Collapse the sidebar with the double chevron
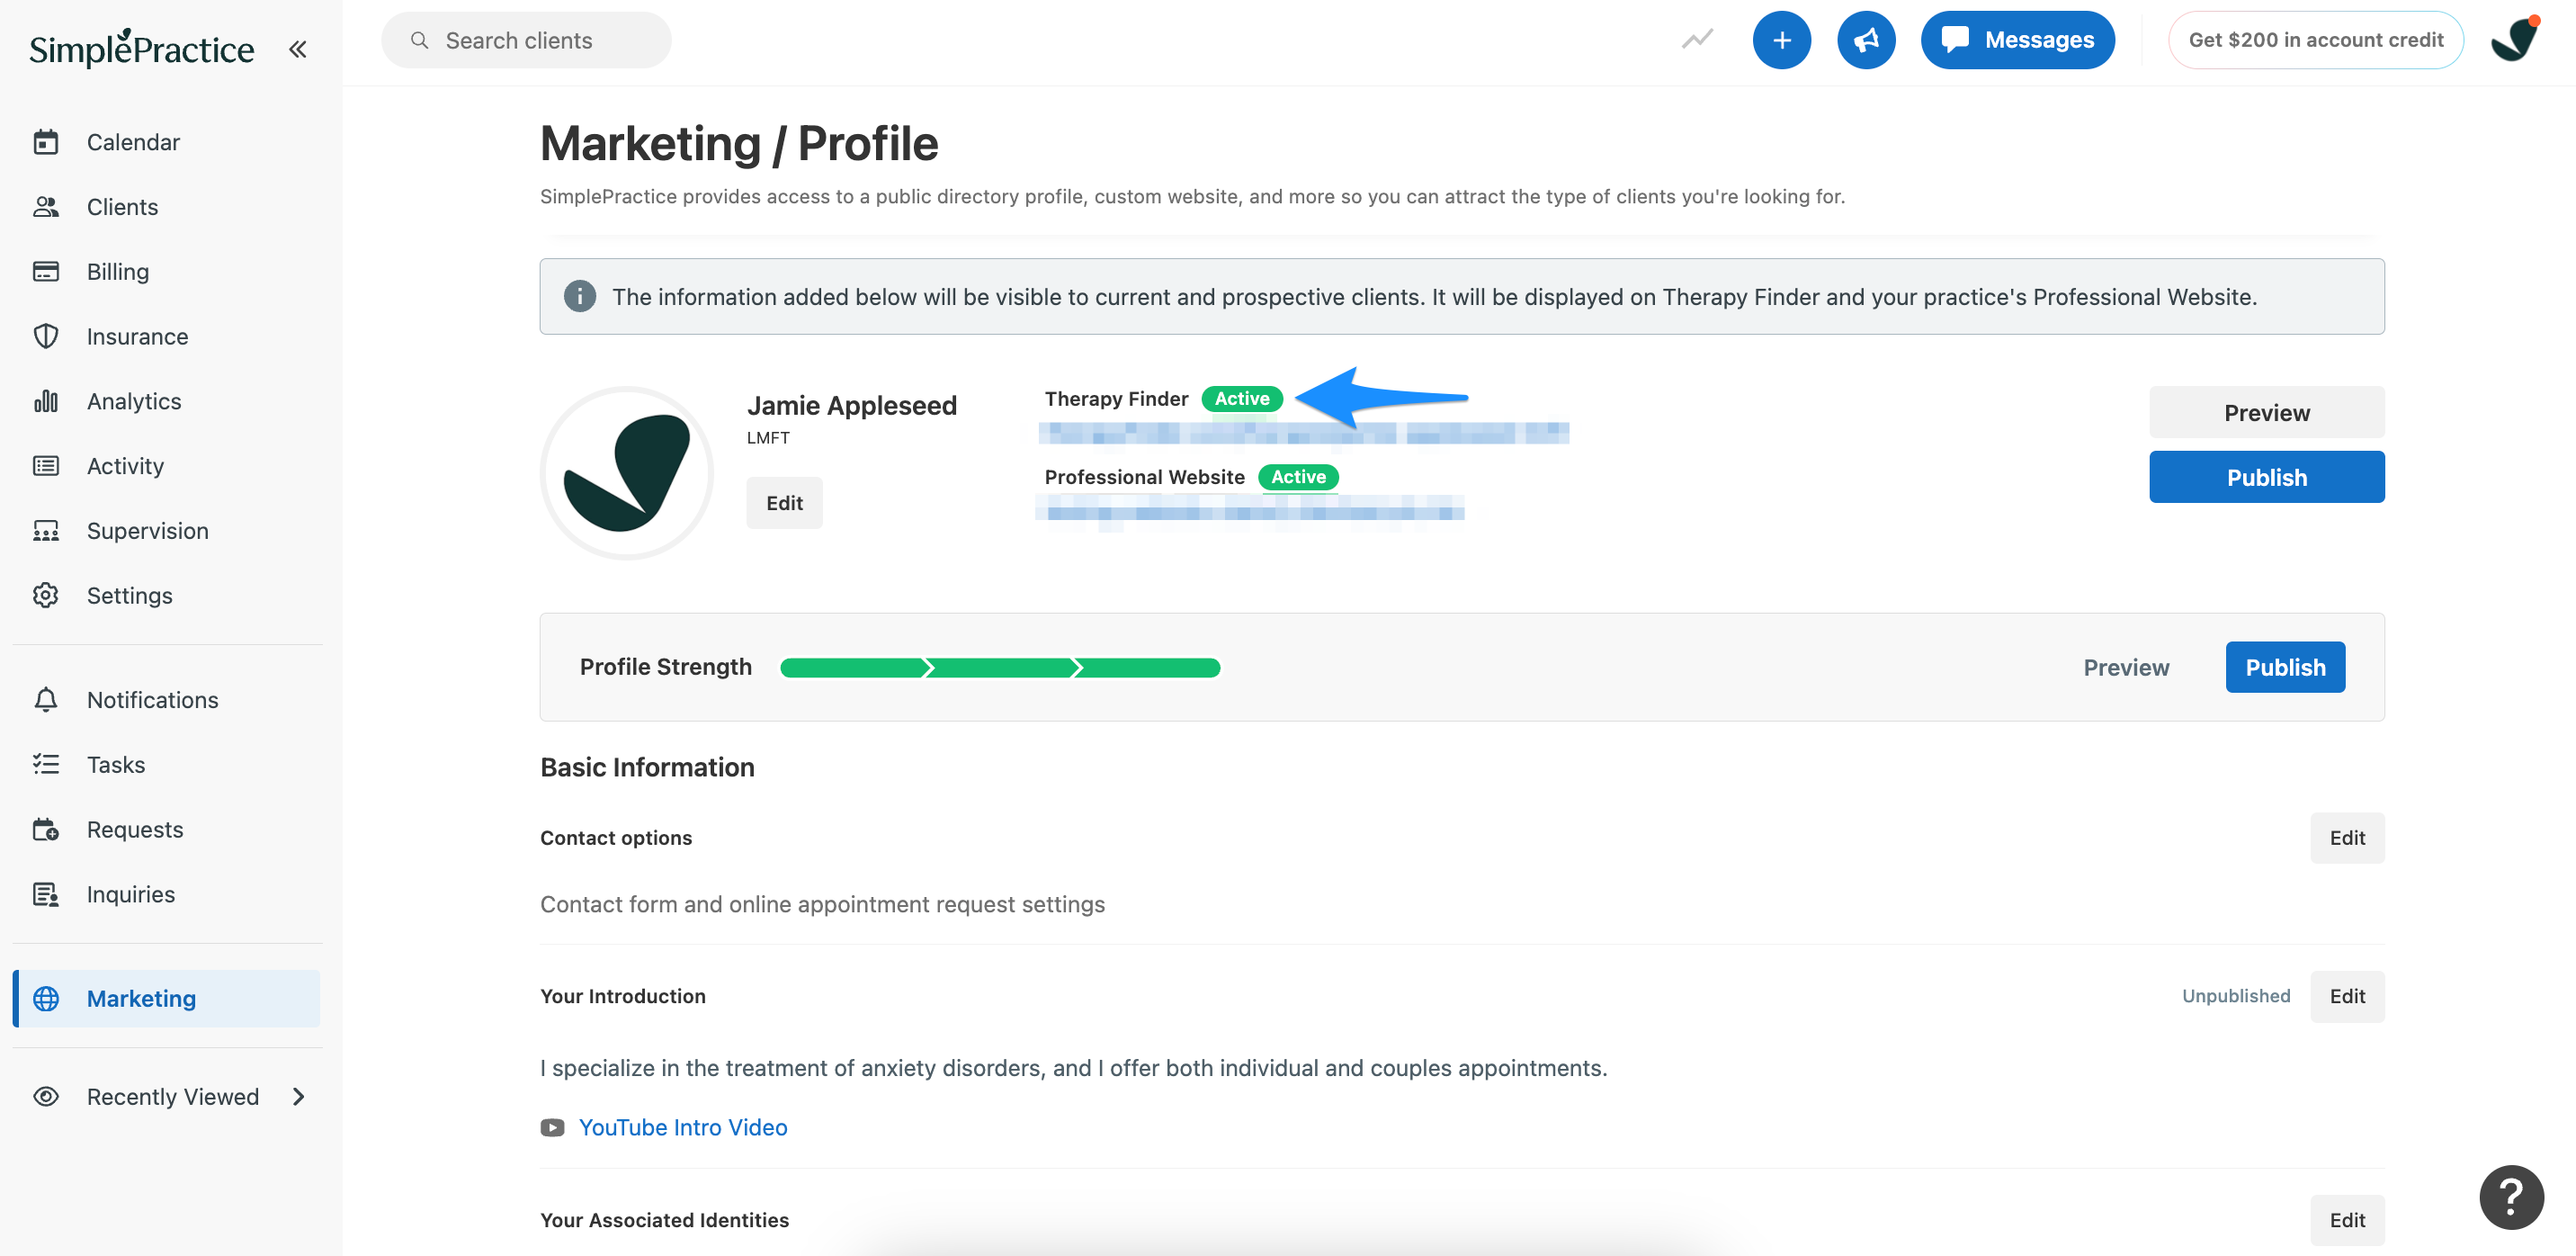The height and width of the screenshot is (1256, 2576). click(297, 49)
